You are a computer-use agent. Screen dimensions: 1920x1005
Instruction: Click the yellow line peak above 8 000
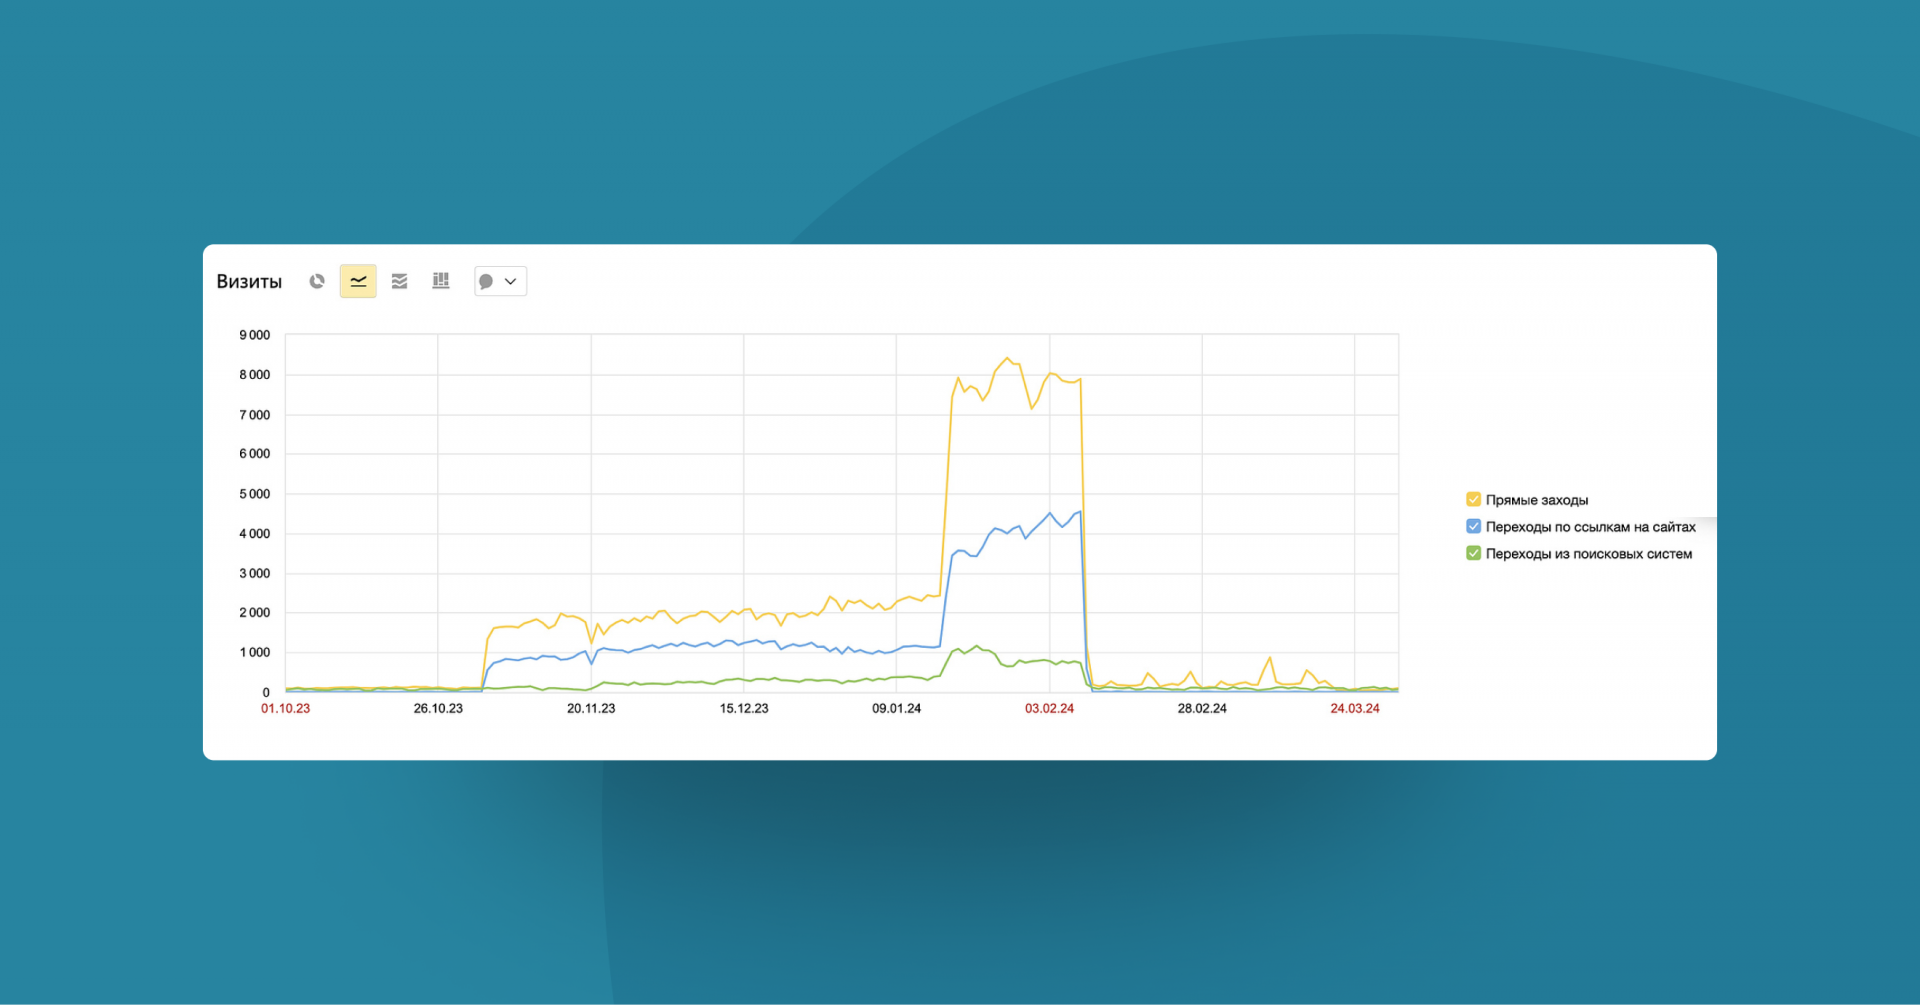point(1007,358)
